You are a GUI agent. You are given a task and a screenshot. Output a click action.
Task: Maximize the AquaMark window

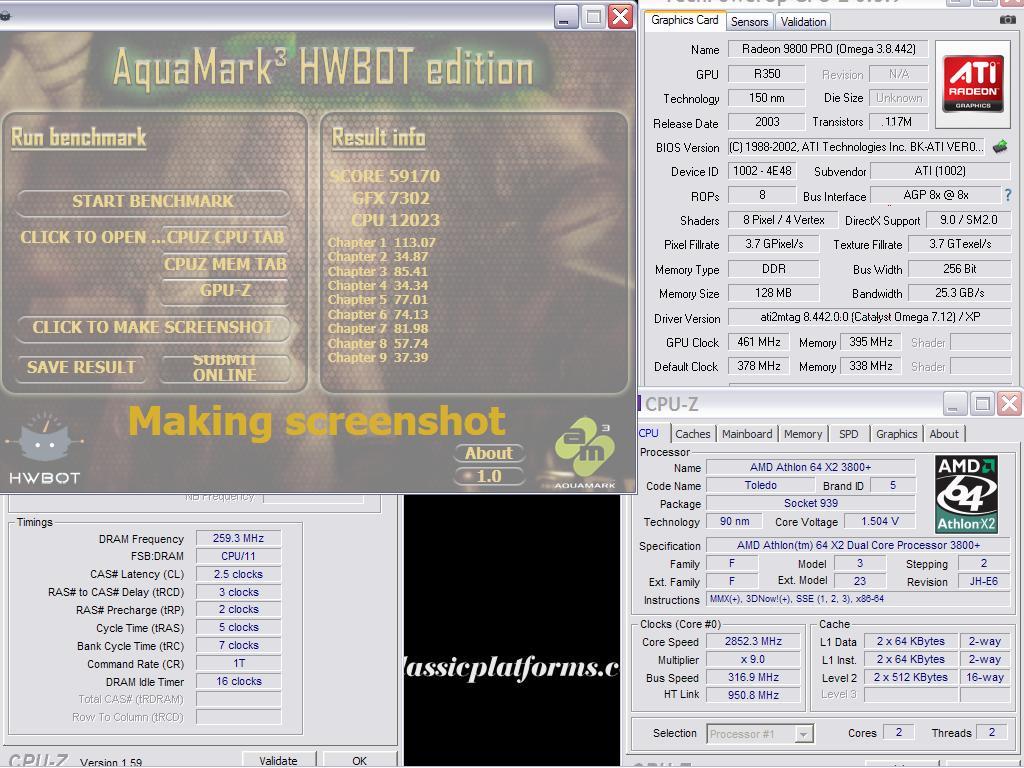coord(594,16)
